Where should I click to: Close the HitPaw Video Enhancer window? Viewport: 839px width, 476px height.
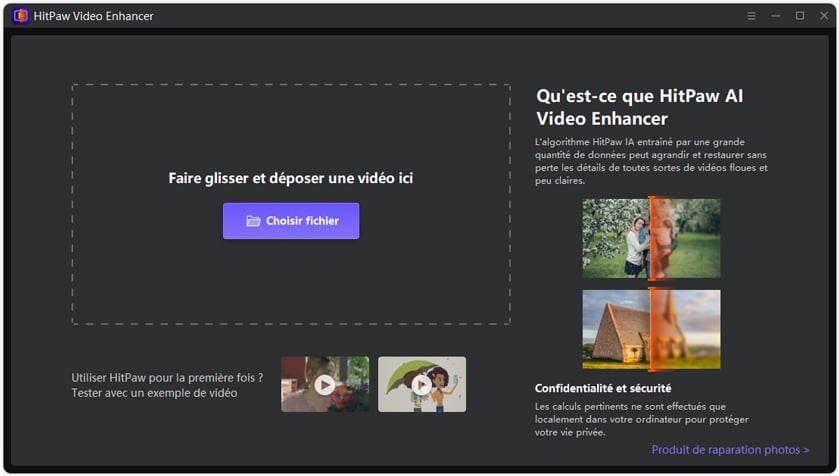[822, 16]
